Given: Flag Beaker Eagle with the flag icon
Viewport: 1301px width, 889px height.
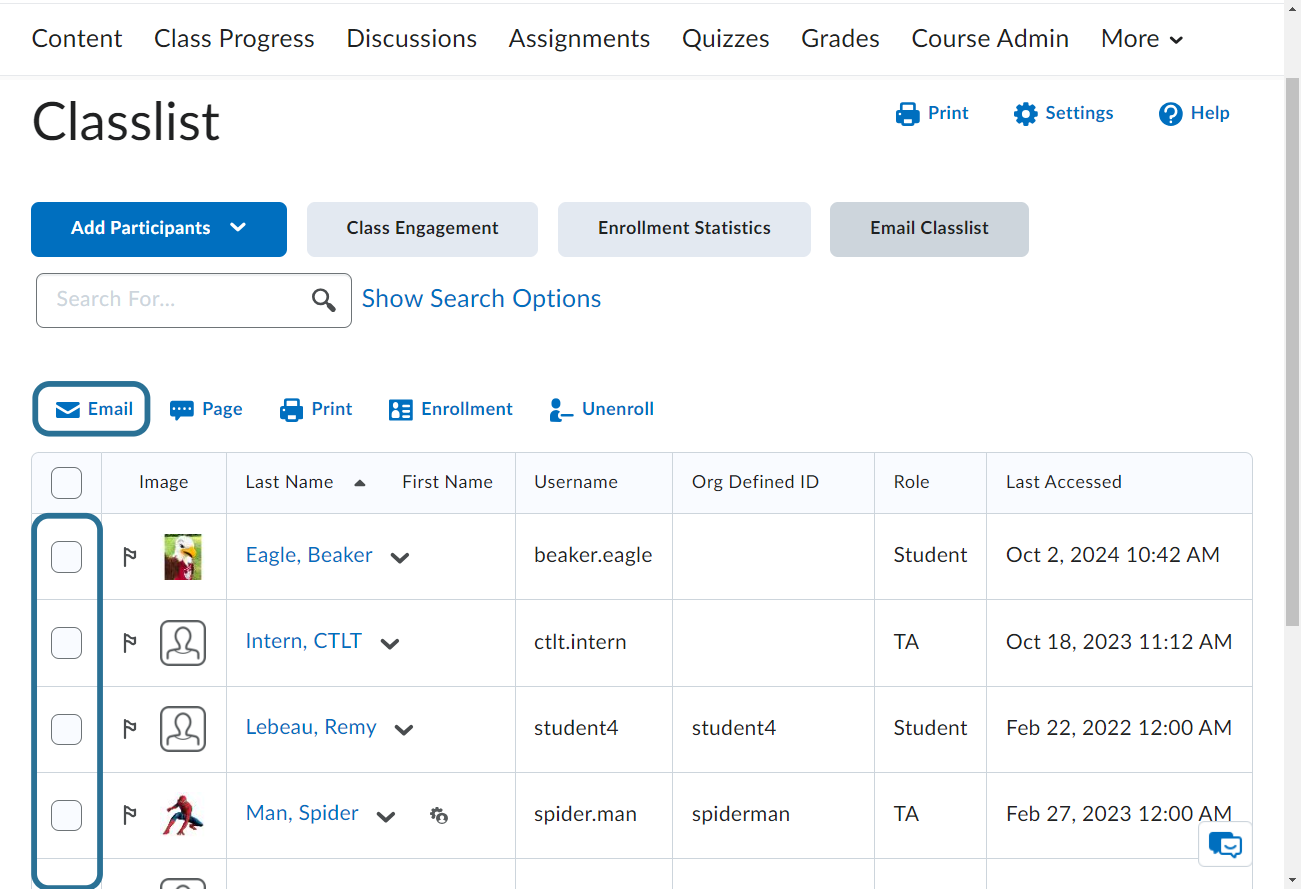Looking at the screenshot, I should [x=129, y=557].
